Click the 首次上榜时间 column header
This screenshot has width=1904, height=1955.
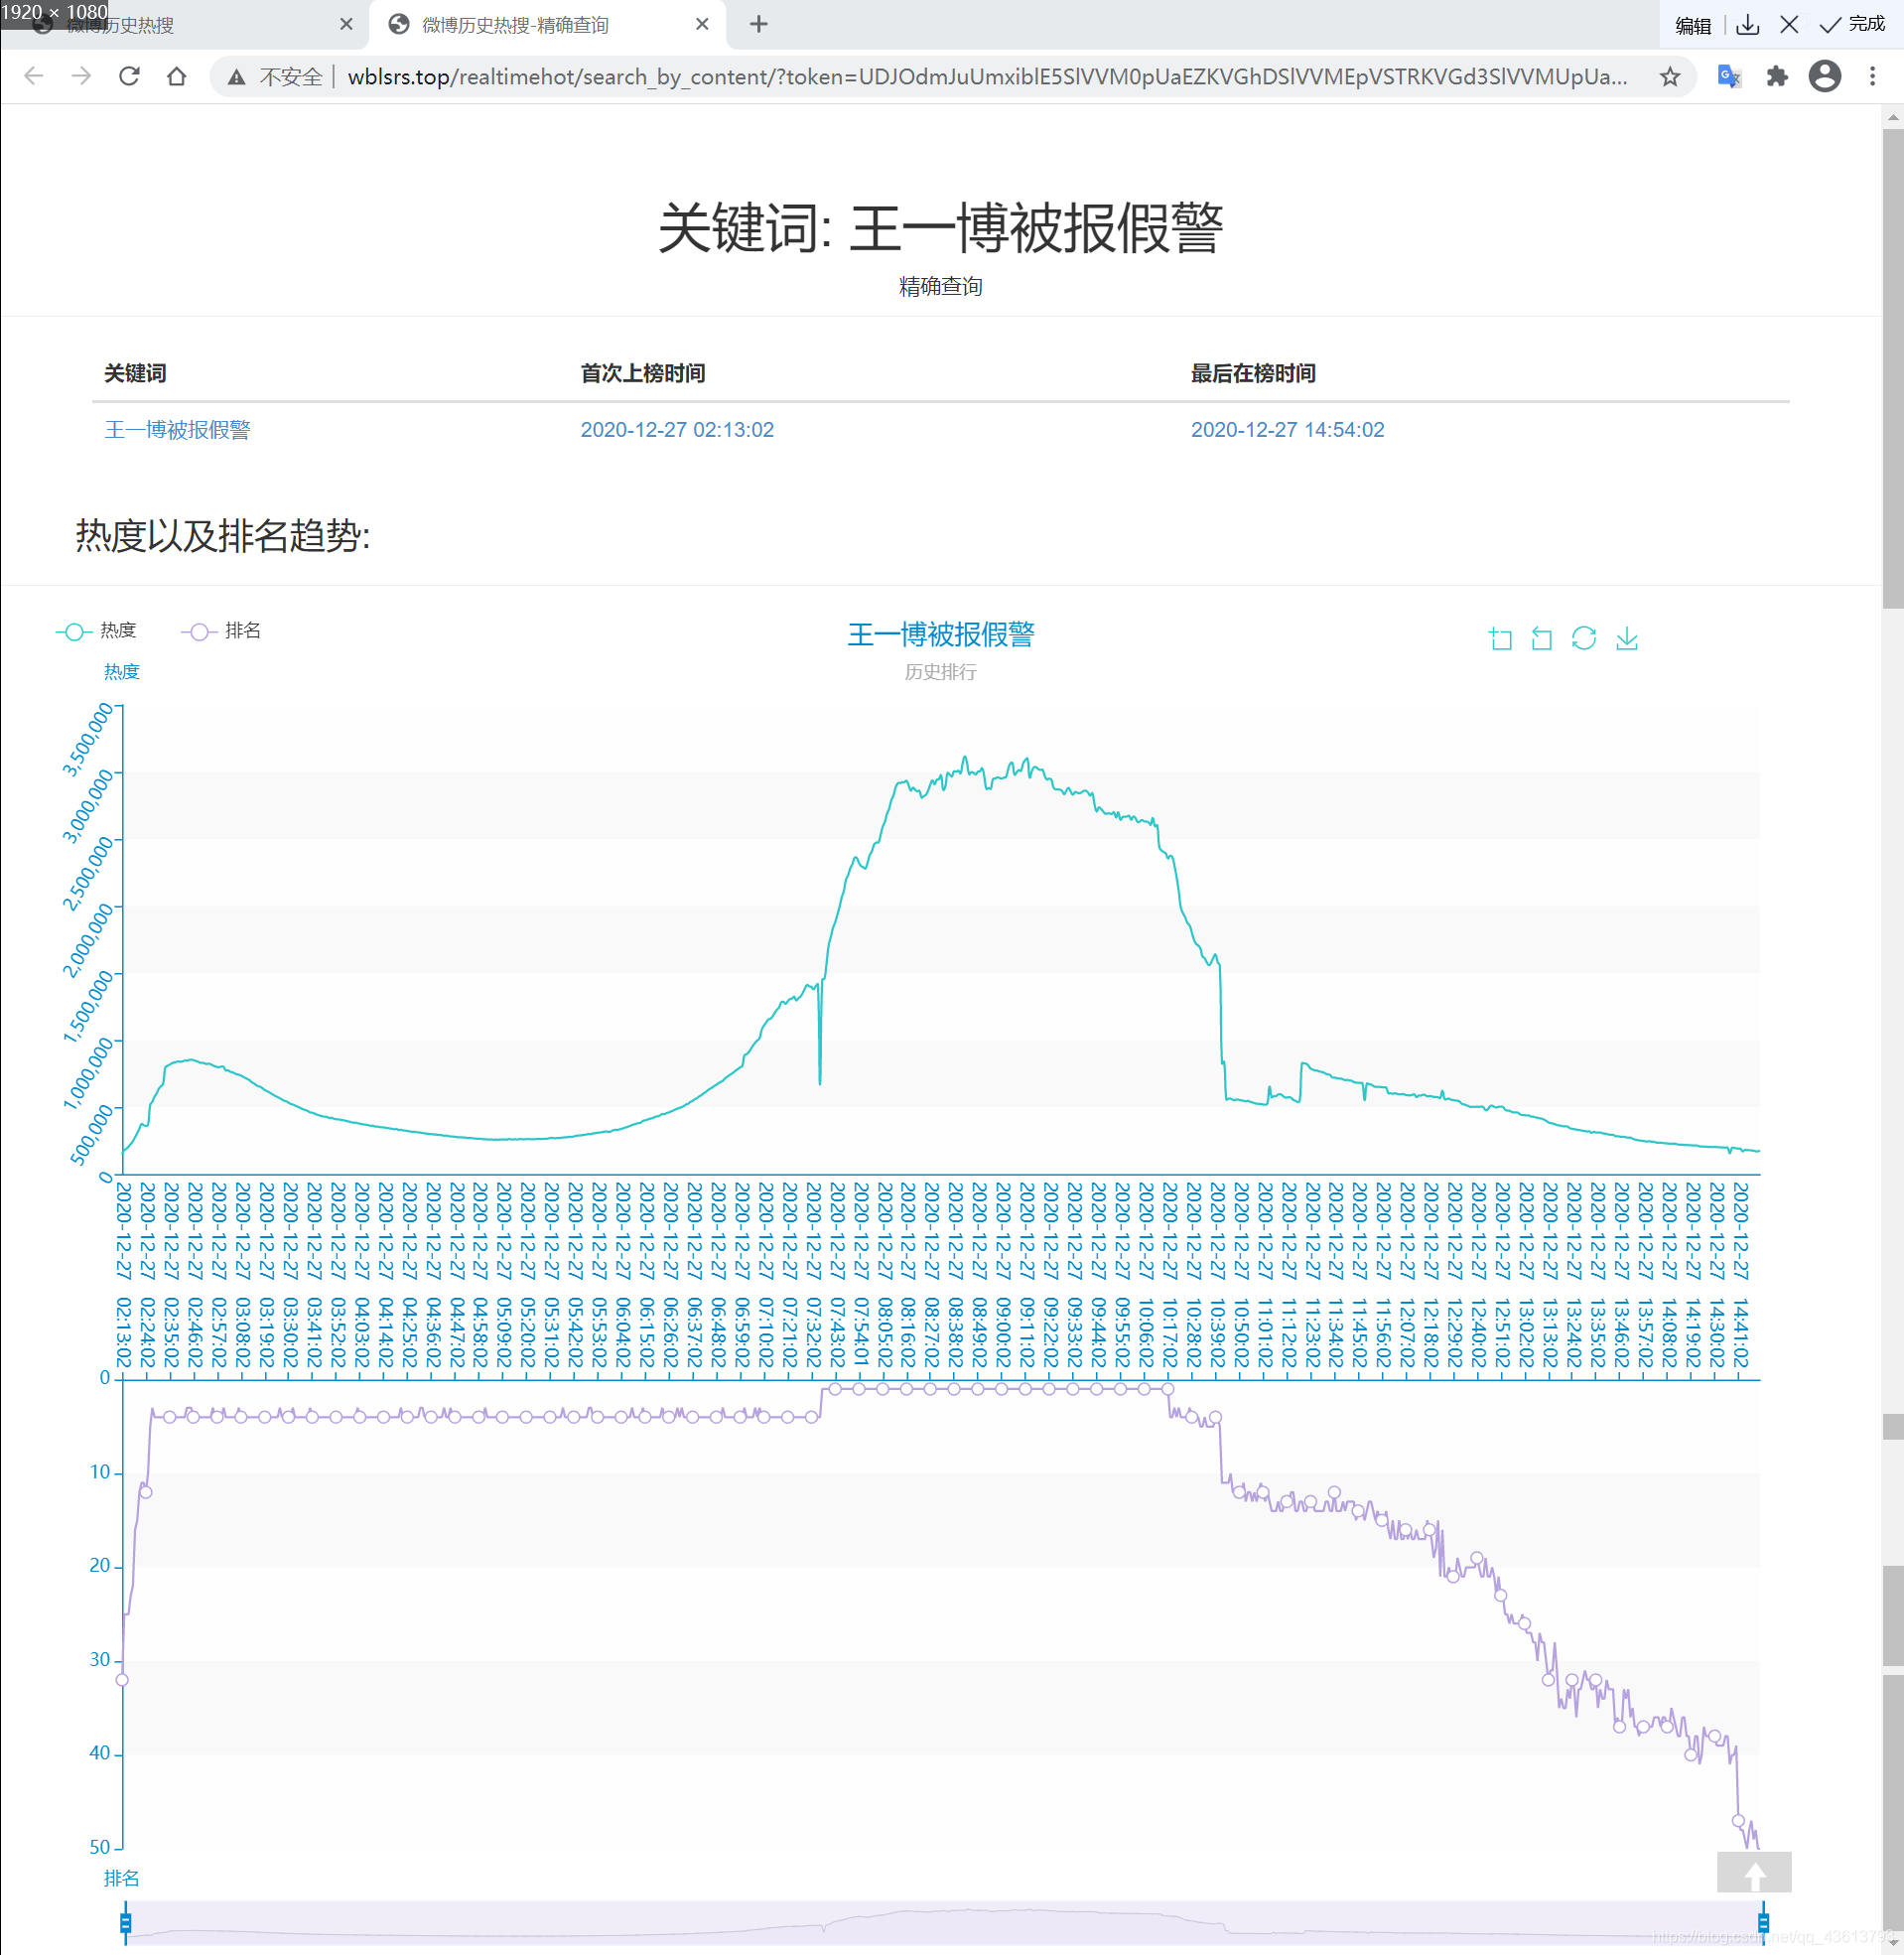click(643, 373)
